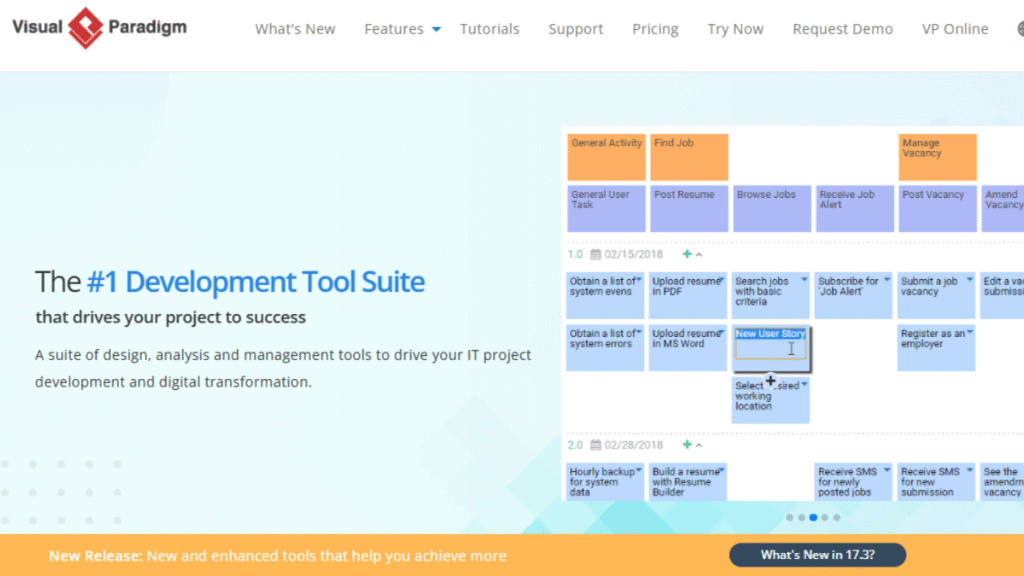Image resolution: width=1024 pixels, height=576 pixels.
Task: Click the calendar icon beside release 1.0
Action: click(596, 253)
